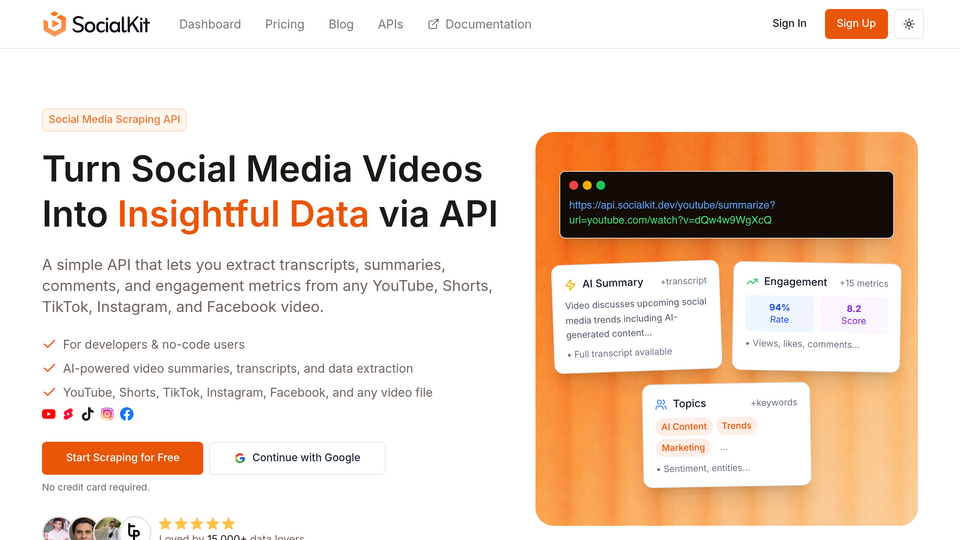
Task: Click the TikTok icon
Action: [x=88, y=414]
